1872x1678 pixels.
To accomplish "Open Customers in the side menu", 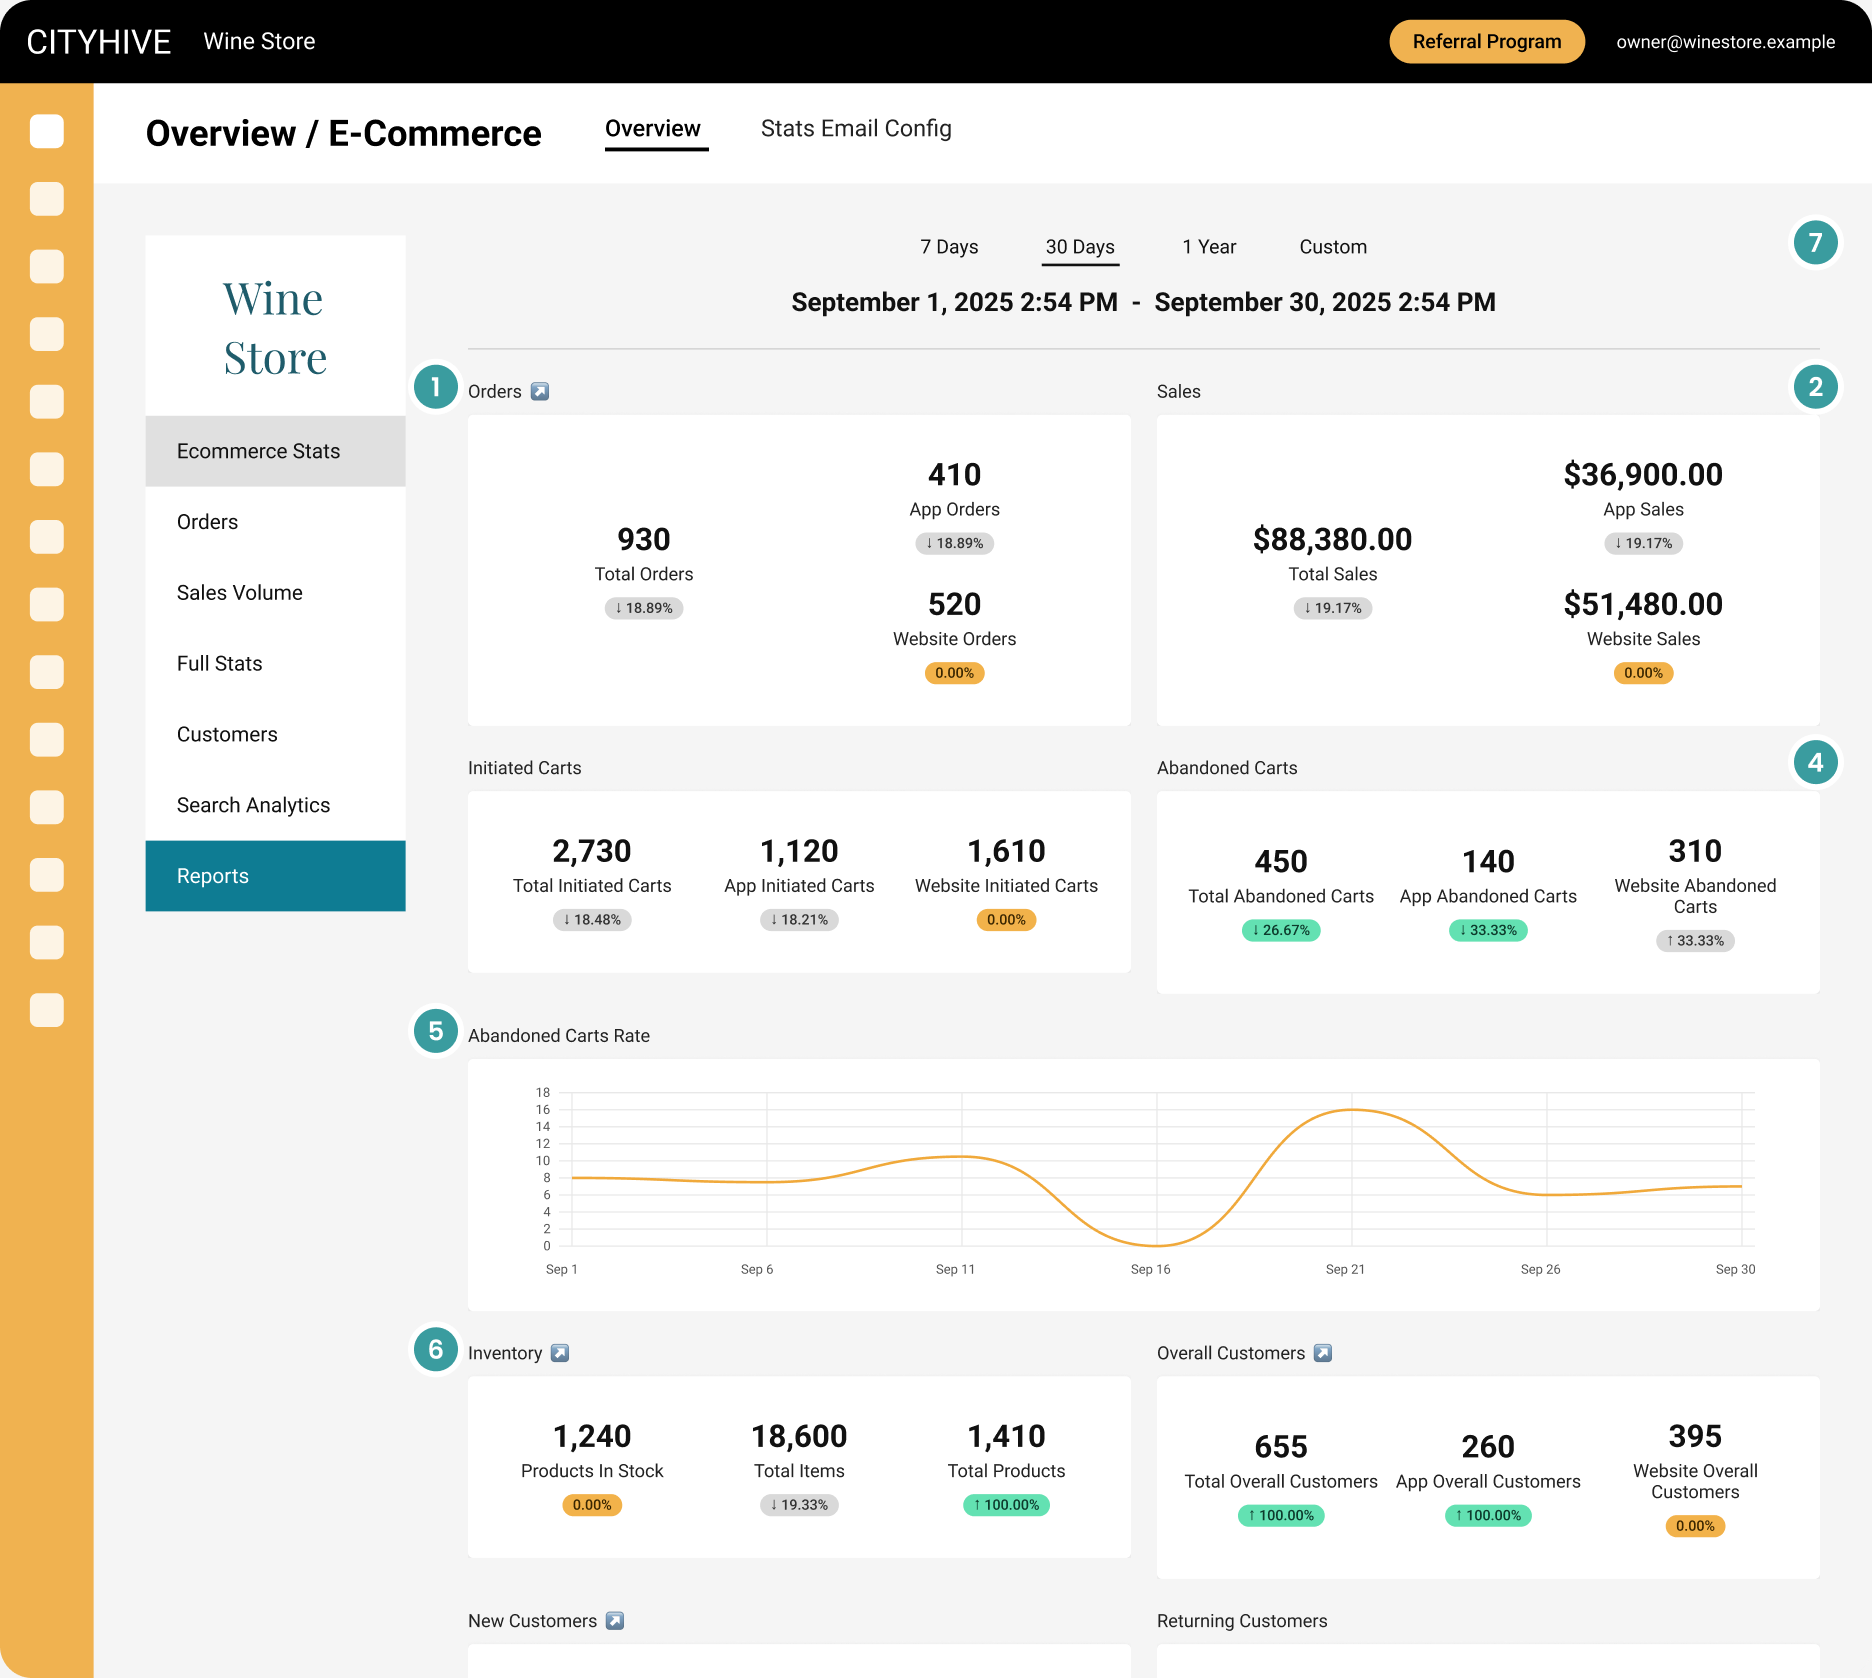I will 276,735.
